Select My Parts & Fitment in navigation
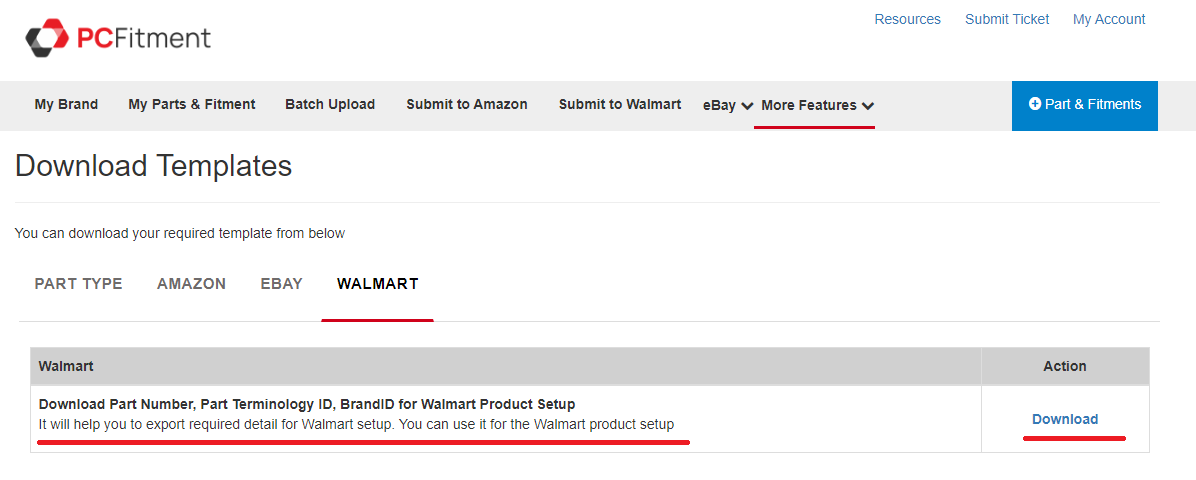The image size is (1196, 480). 192,104
